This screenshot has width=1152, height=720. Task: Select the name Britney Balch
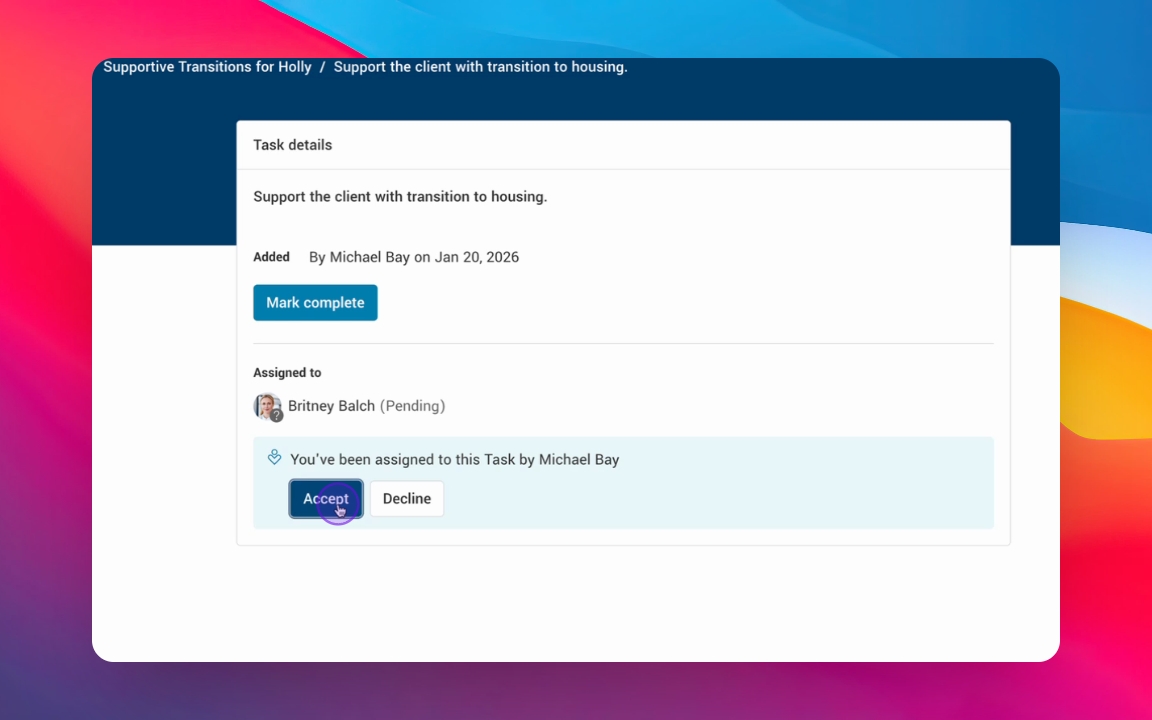331,406
